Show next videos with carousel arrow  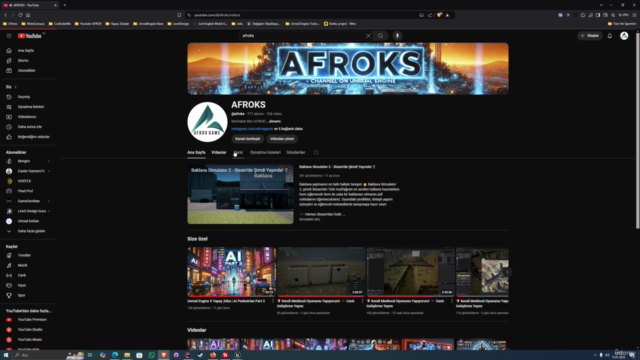coord(507,272)
